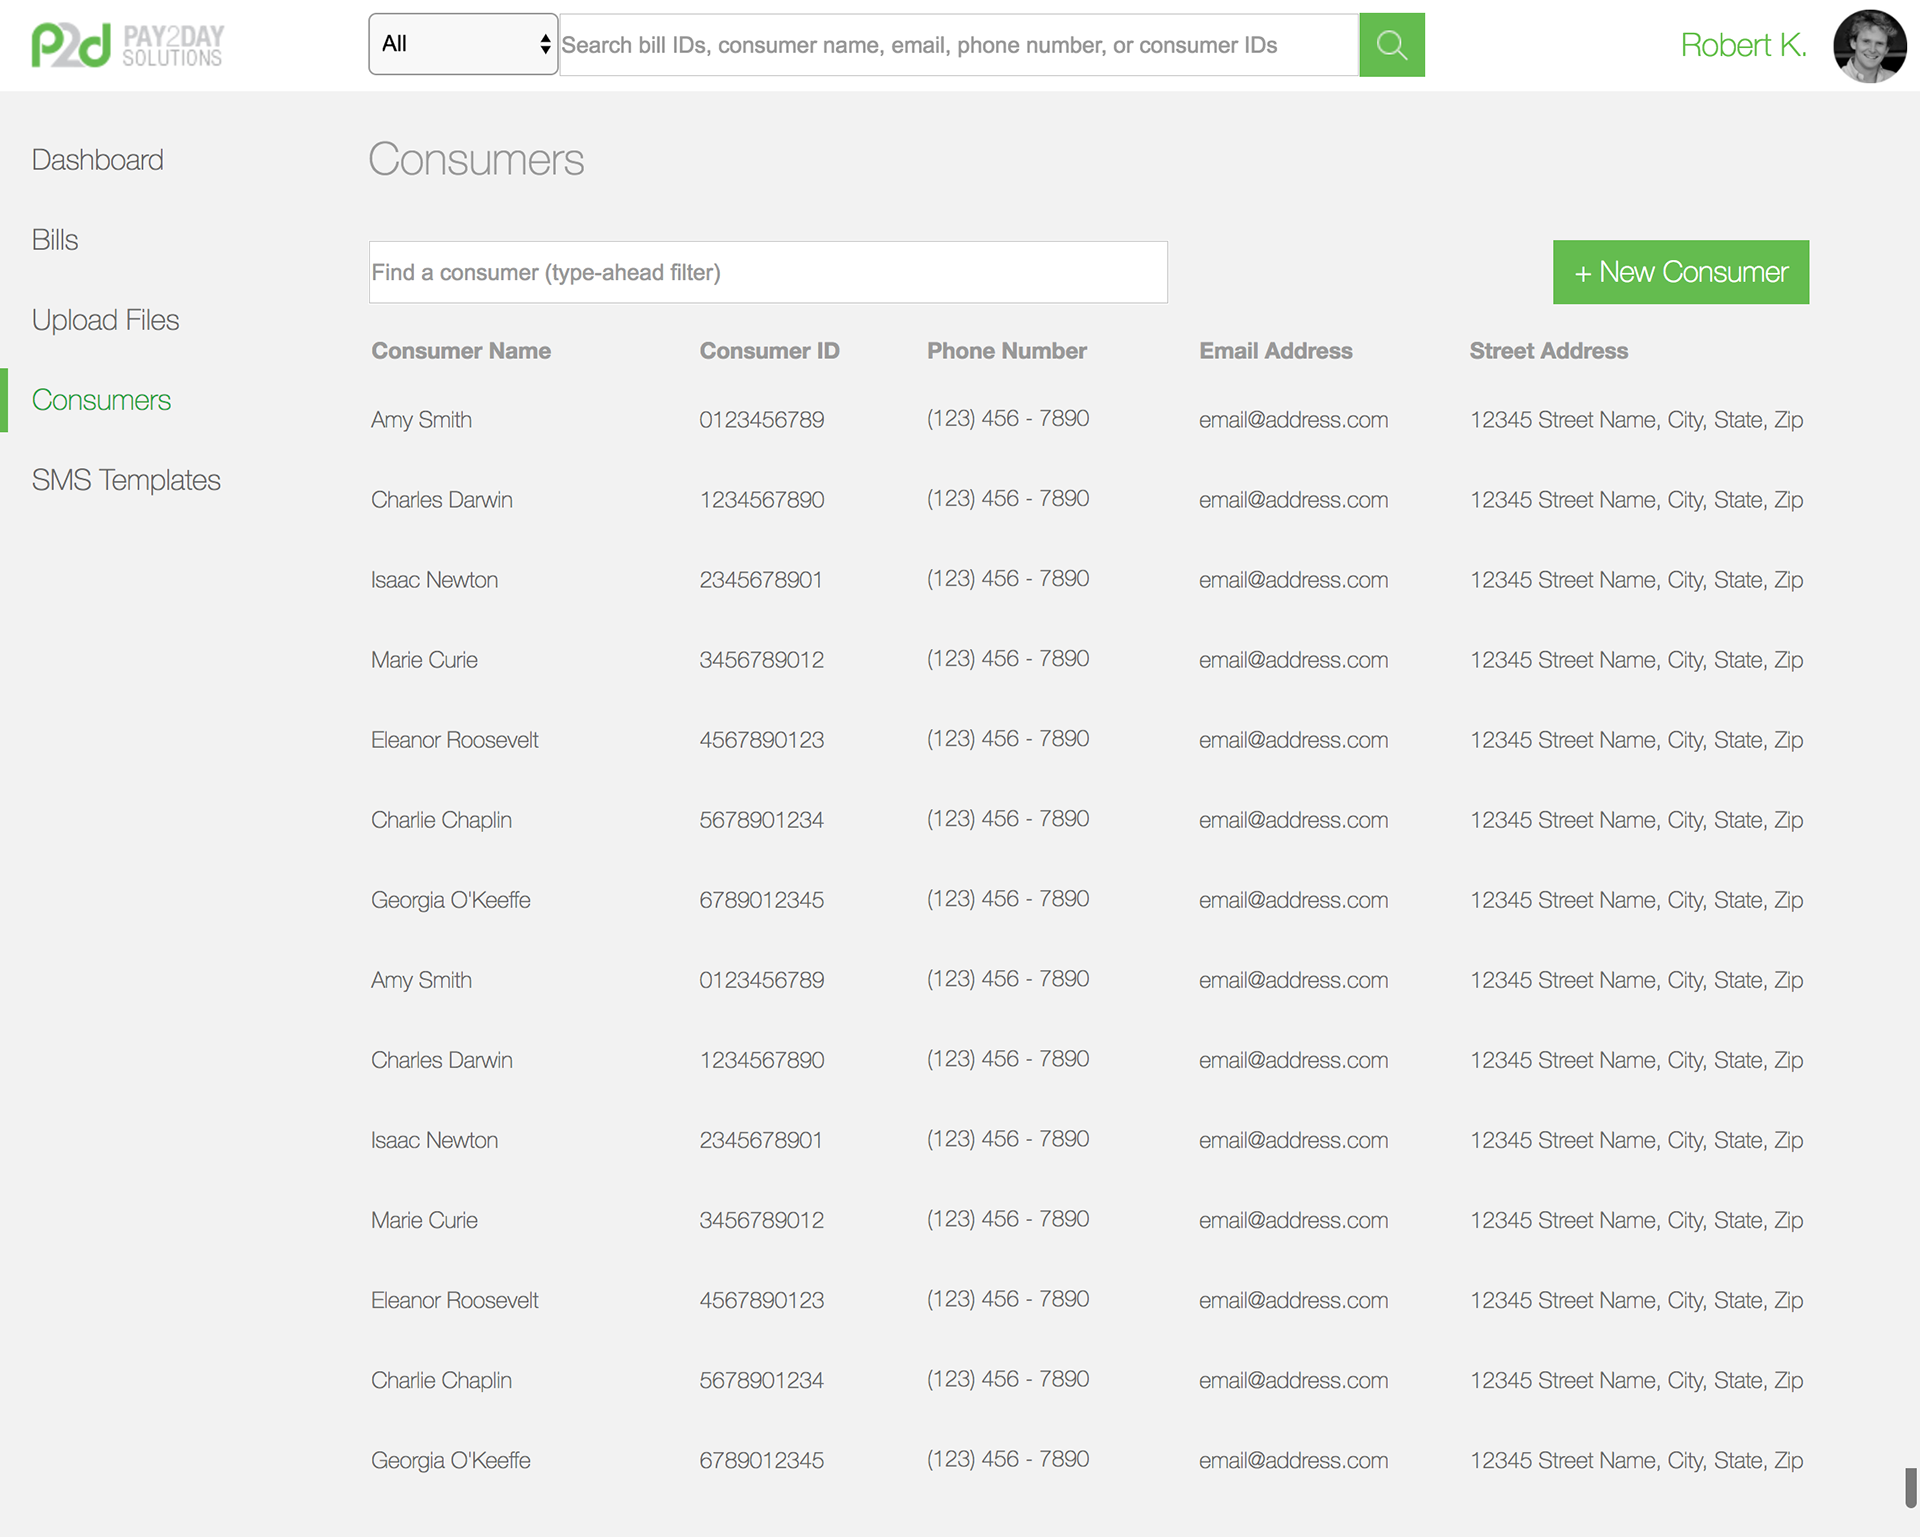Sort by Consumer ID column header
The width and height of the screenshot is (1920, 1537).
click(x=769, y=351)
